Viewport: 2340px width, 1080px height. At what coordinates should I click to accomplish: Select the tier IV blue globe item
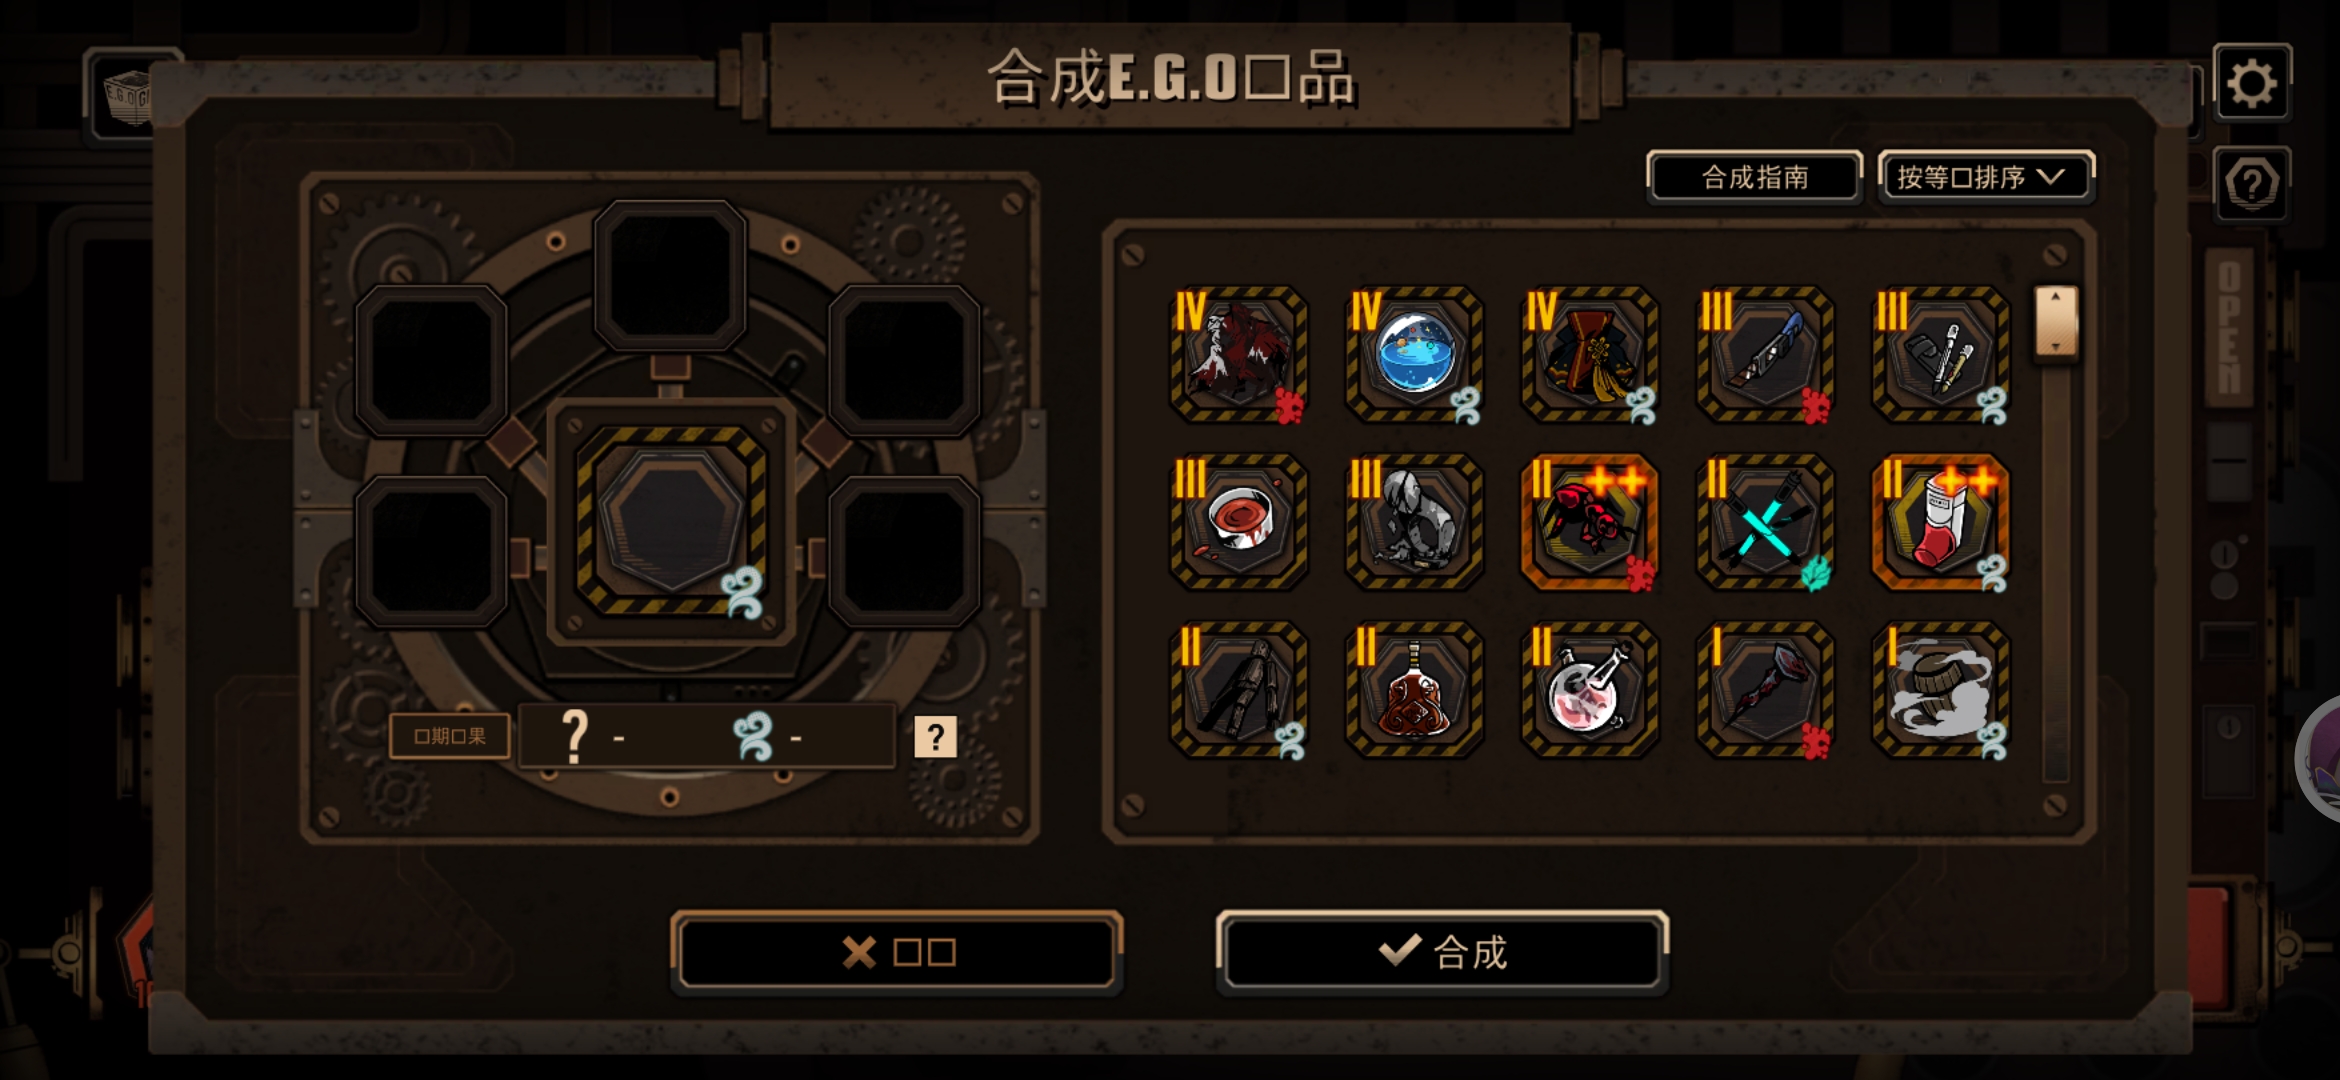coord(1414,354)
